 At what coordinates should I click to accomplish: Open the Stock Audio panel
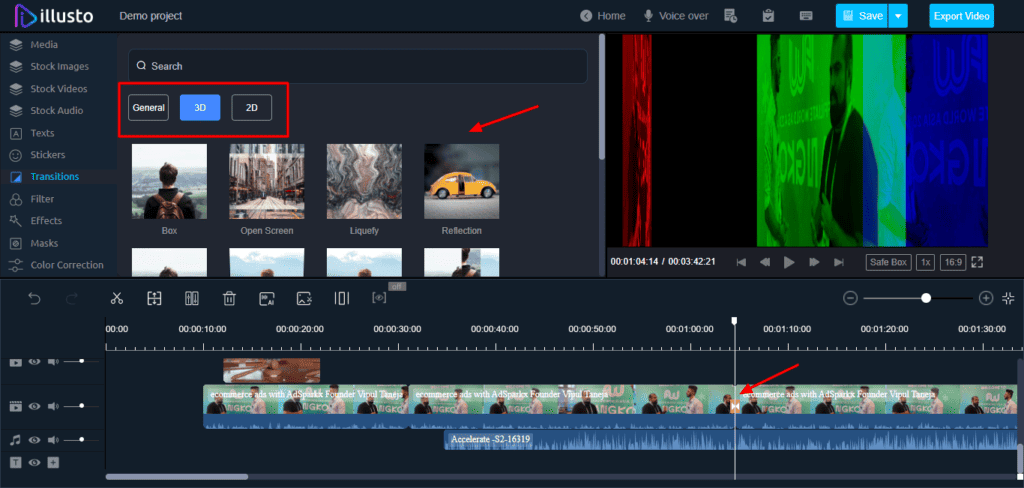[59, 110]
